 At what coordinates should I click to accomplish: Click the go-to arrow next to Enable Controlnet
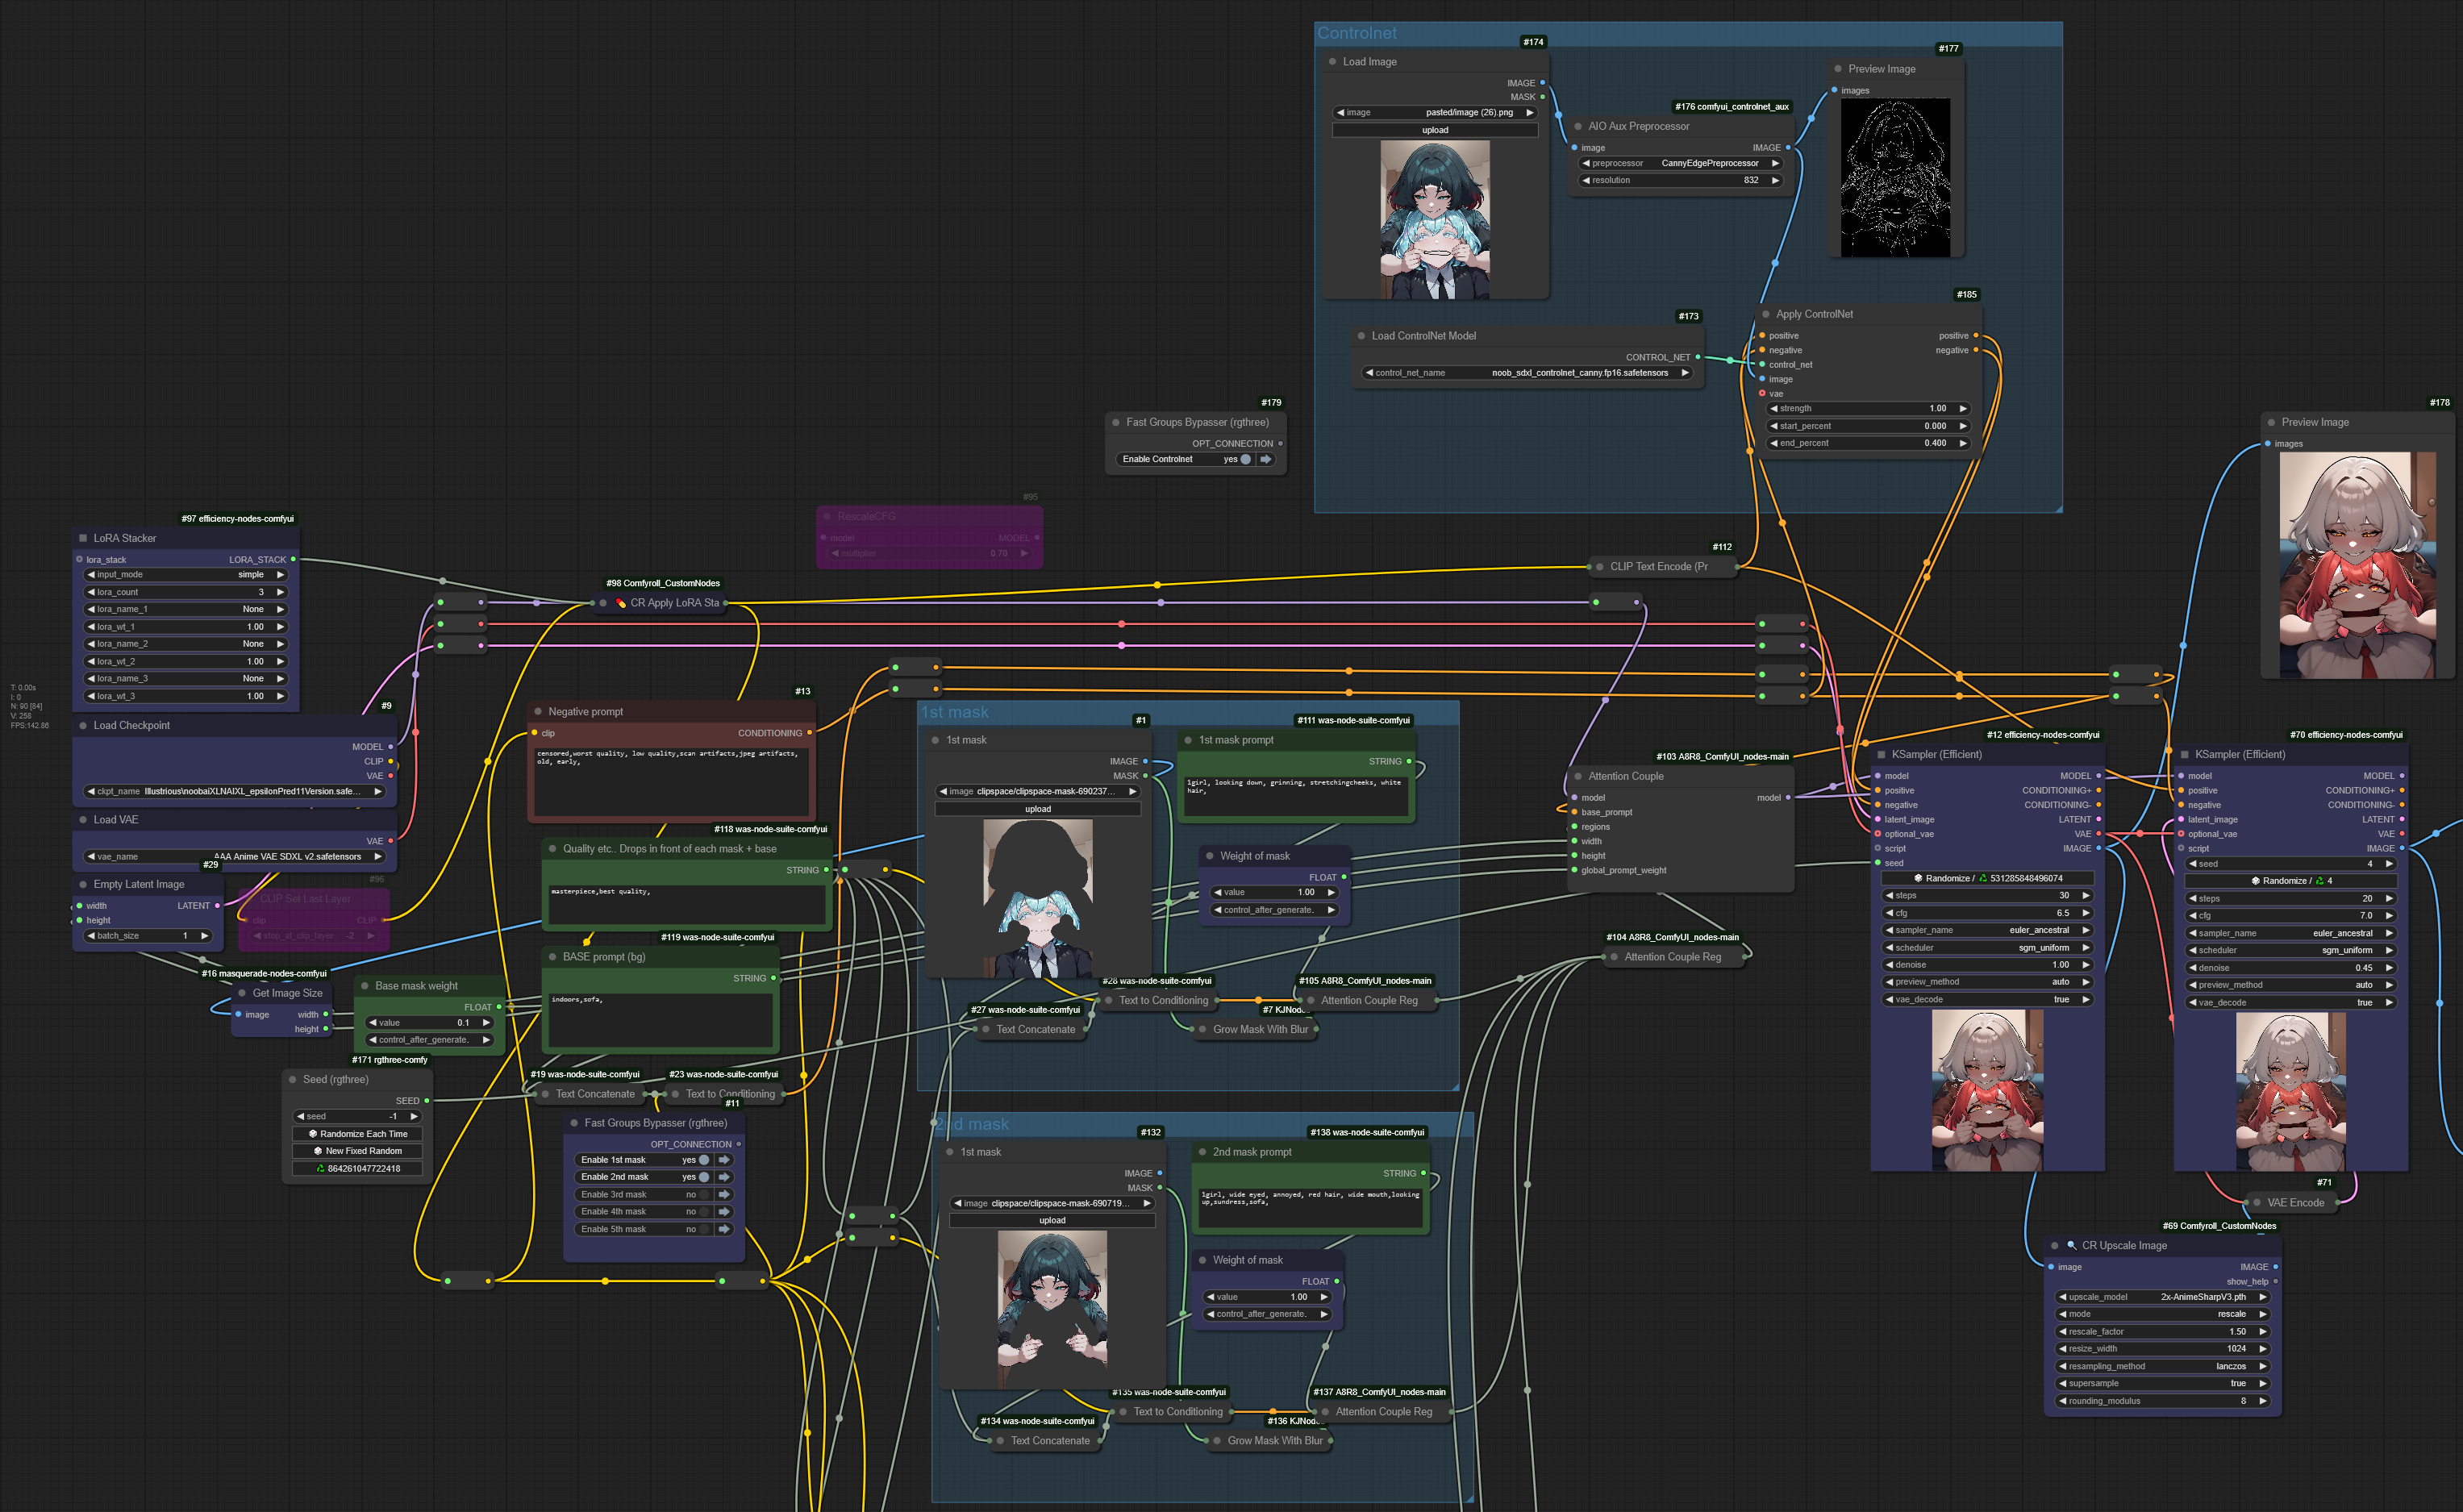click(1266, 459)
